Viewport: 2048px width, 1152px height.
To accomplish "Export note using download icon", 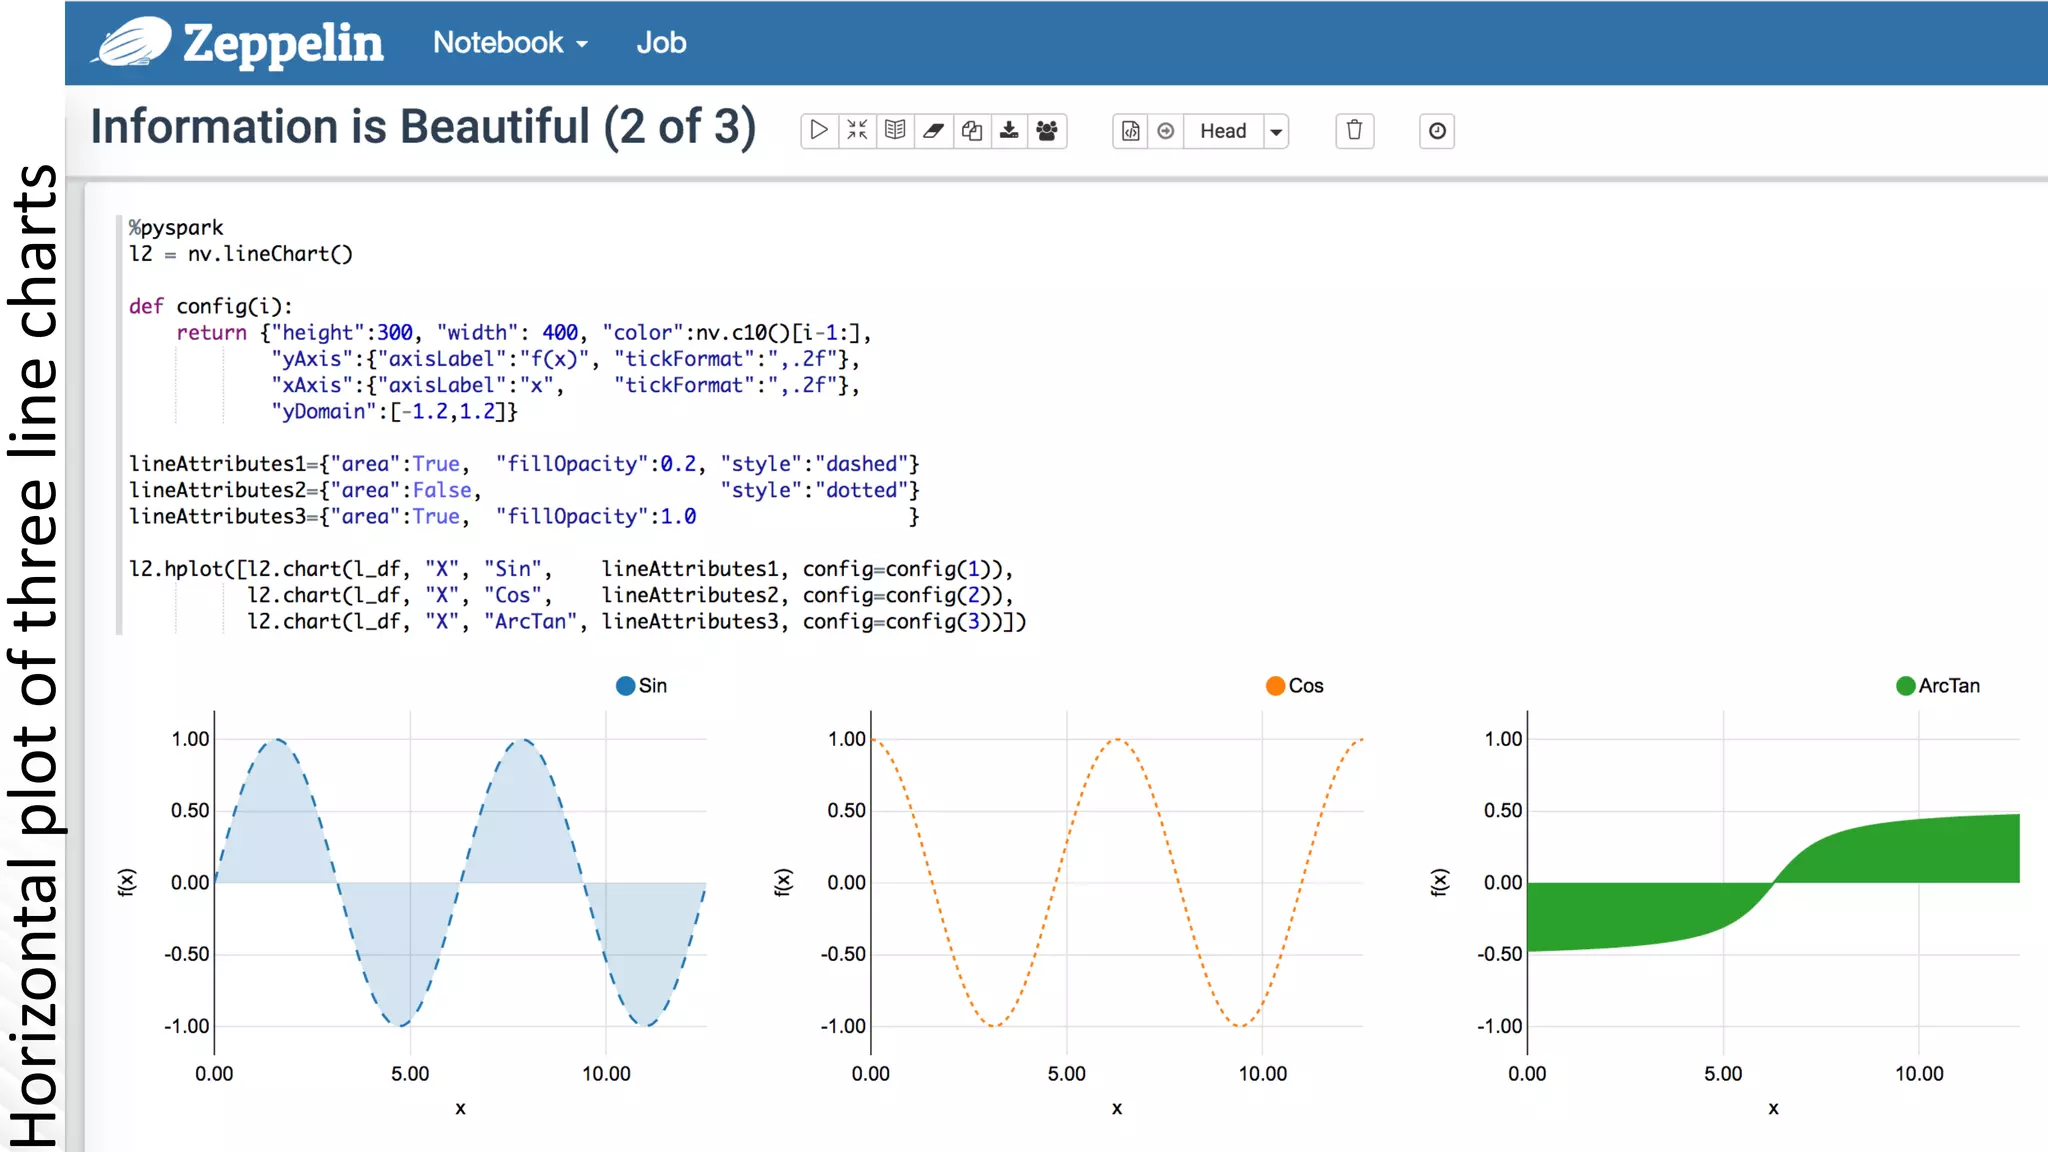I will [1009, 131].
